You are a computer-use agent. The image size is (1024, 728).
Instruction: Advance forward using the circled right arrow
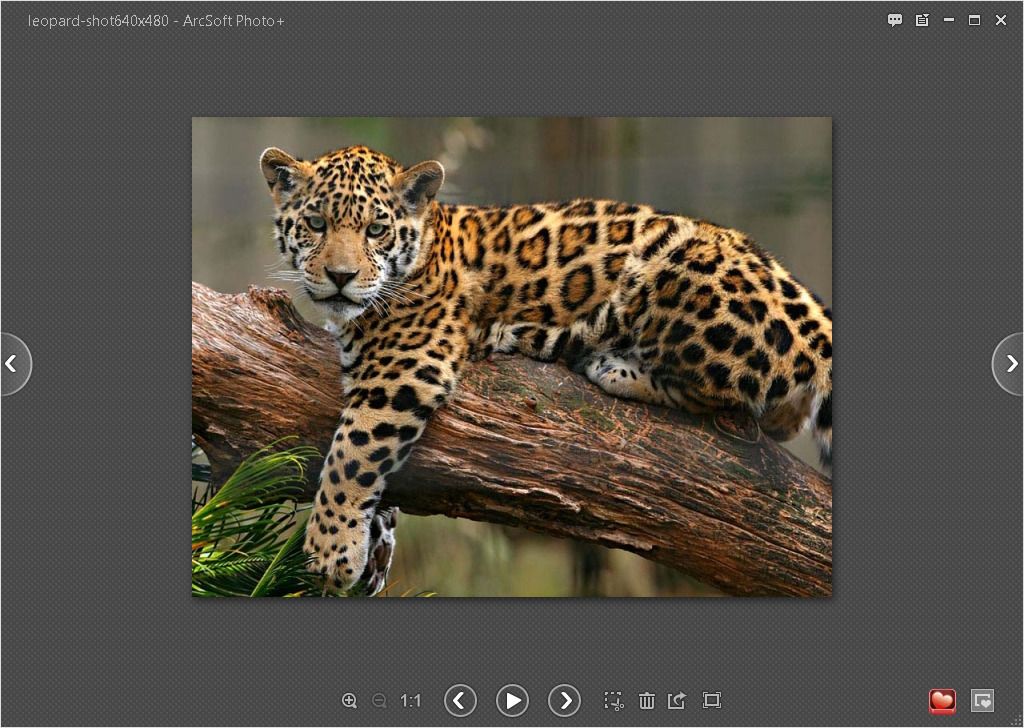(566, 700)
